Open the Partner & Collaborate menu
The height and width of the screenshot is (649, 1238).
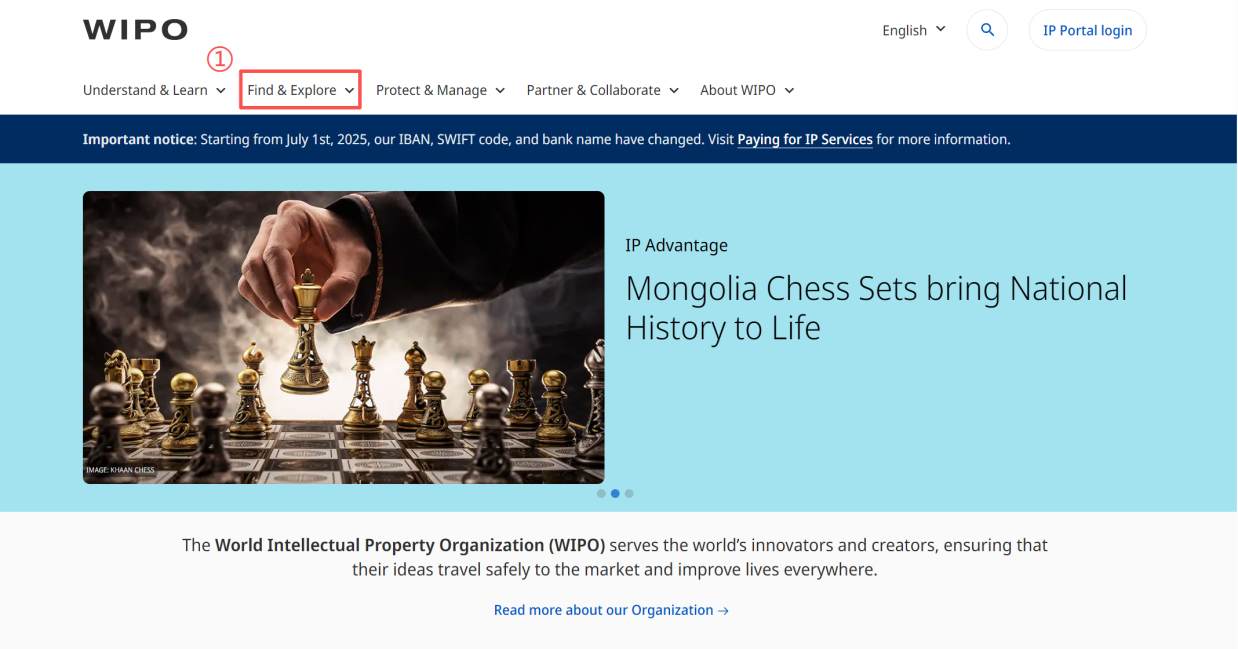click(602, 90)
